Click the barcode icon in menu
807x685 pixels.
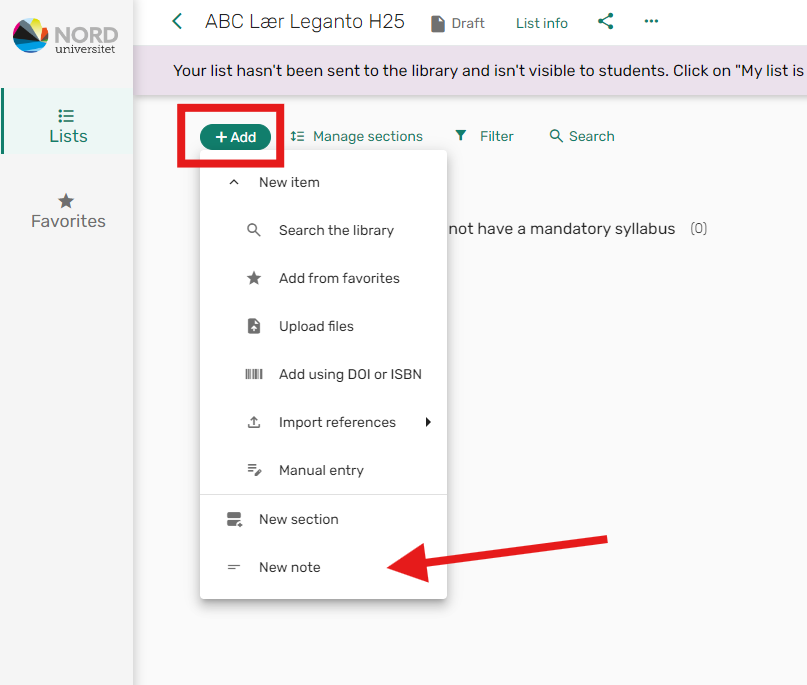coord(254,374)
